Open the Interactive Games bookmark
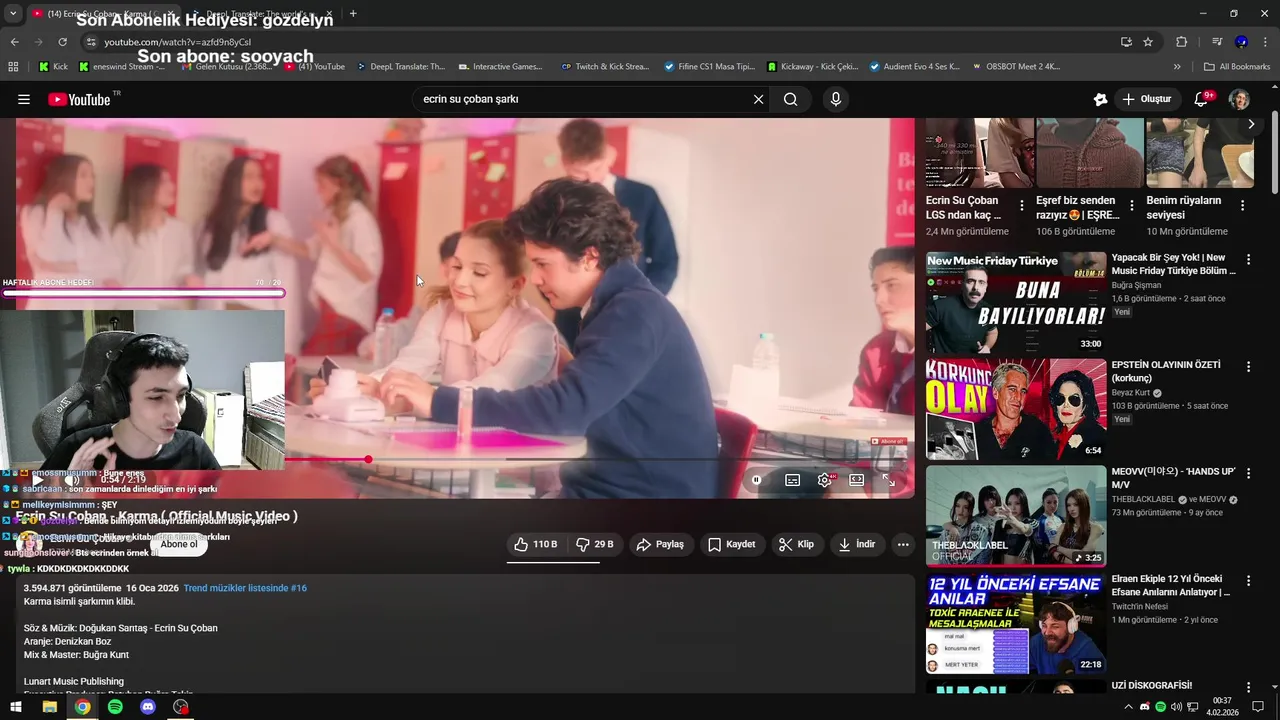The height and width of the screenshot is (720, 1280). (500, 67)
